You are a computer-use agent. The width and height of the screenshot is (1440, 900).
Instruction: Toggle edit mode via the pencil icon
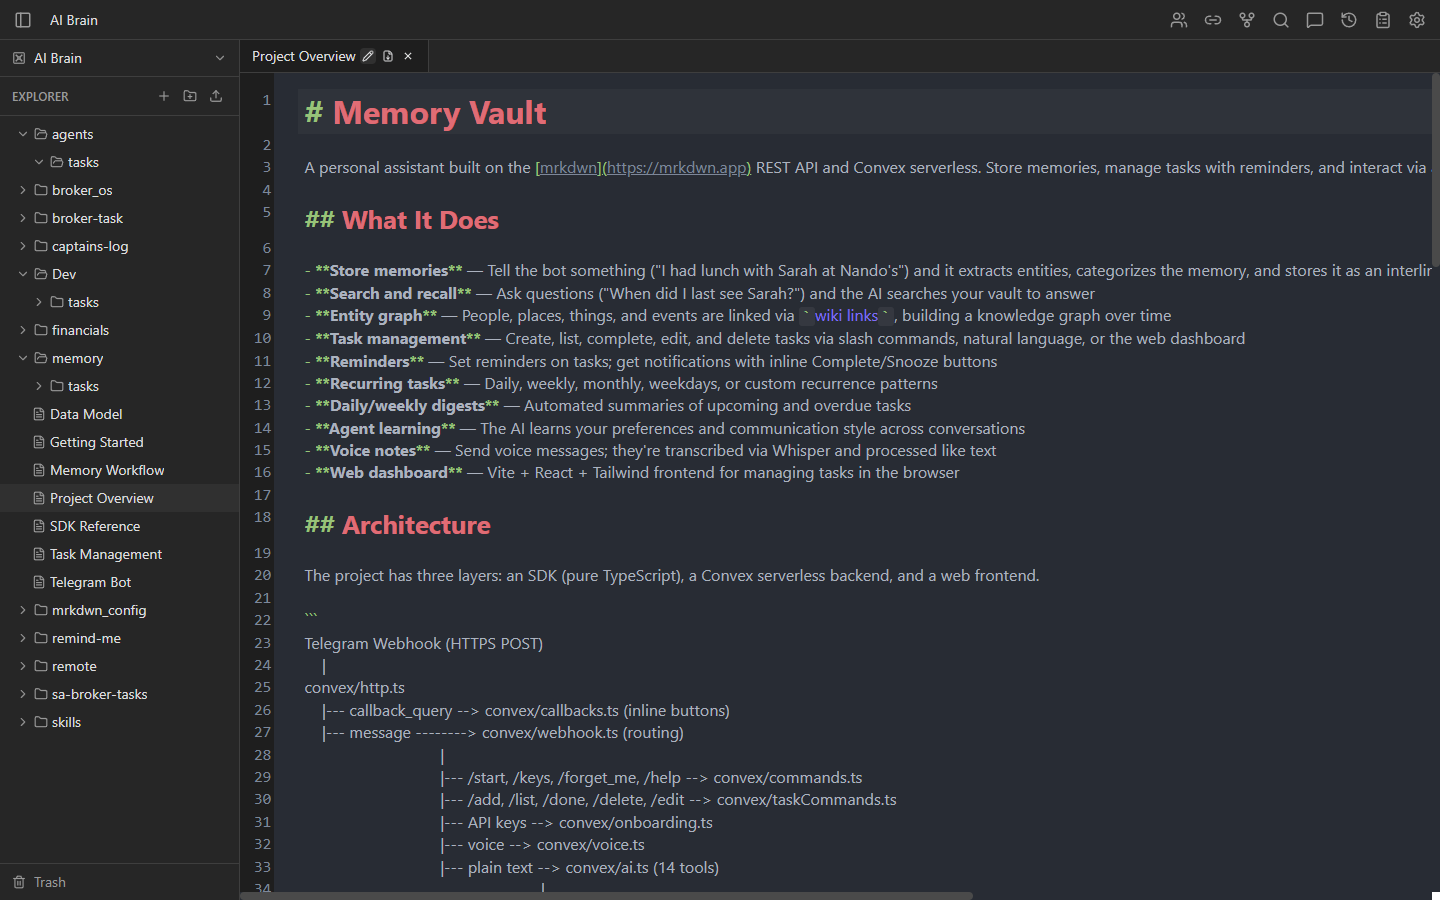[x=368, y=56]
